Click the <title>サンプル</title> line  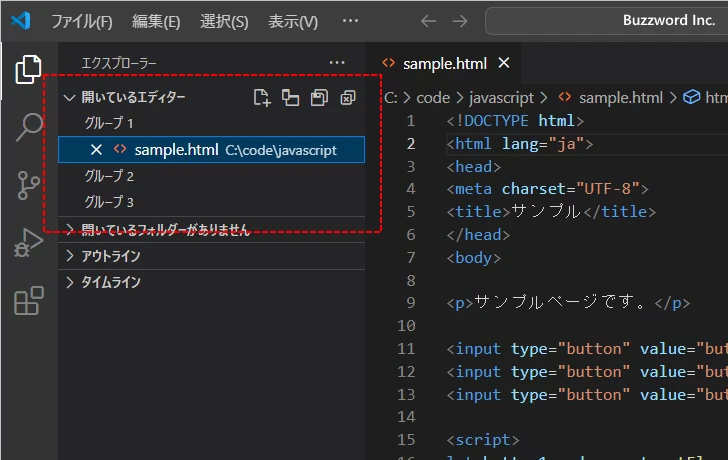click(x=551, y=212)
